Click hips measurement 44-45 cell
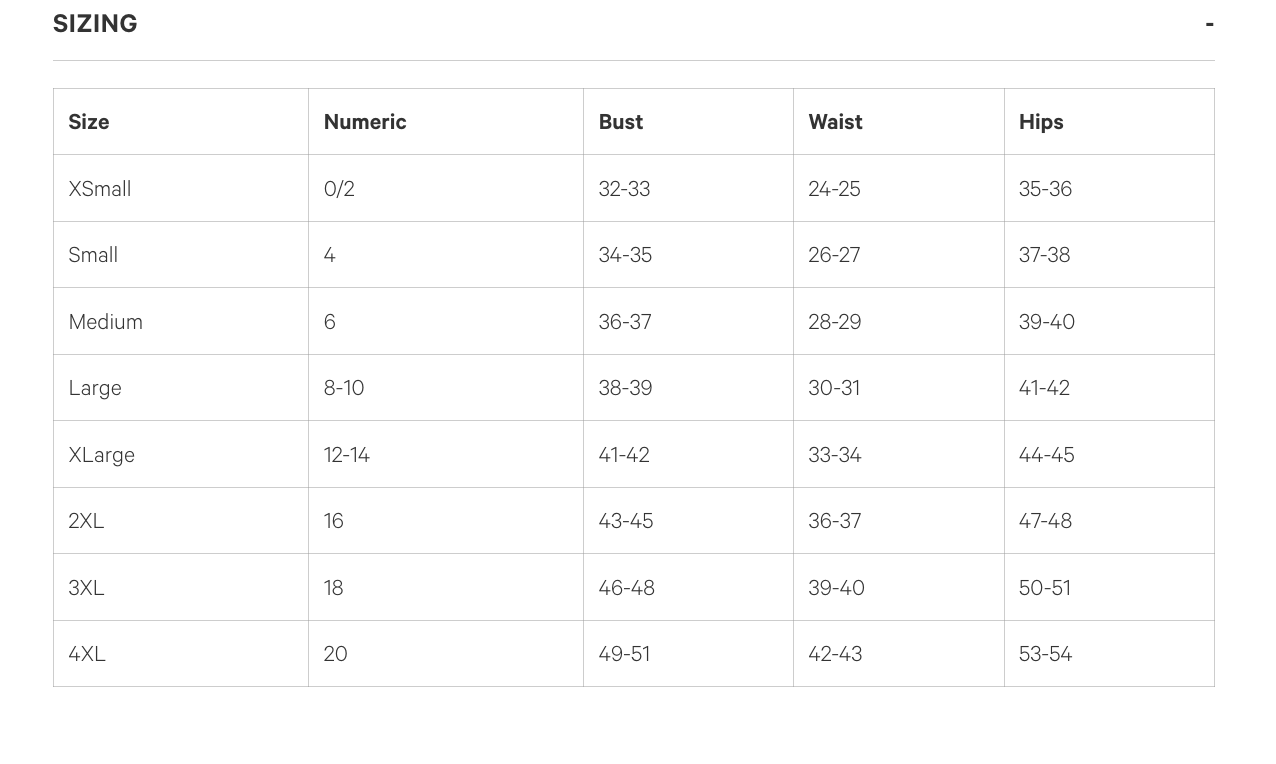 (1046, 455)
